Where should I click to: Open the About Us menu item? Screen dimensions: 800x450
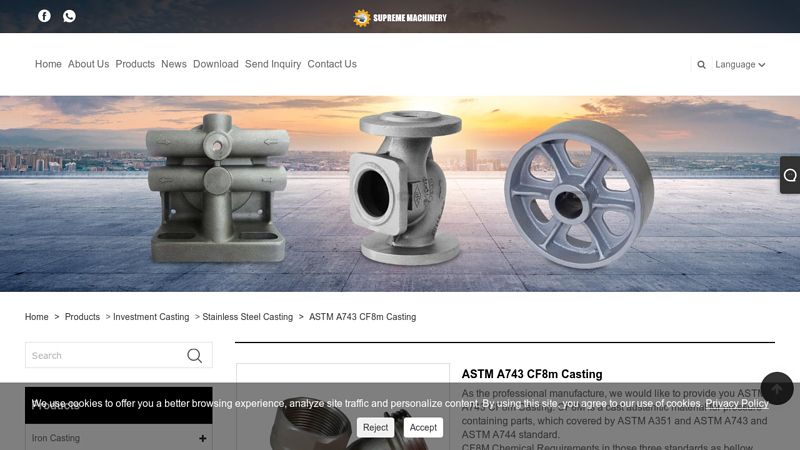tap(88, 64)
